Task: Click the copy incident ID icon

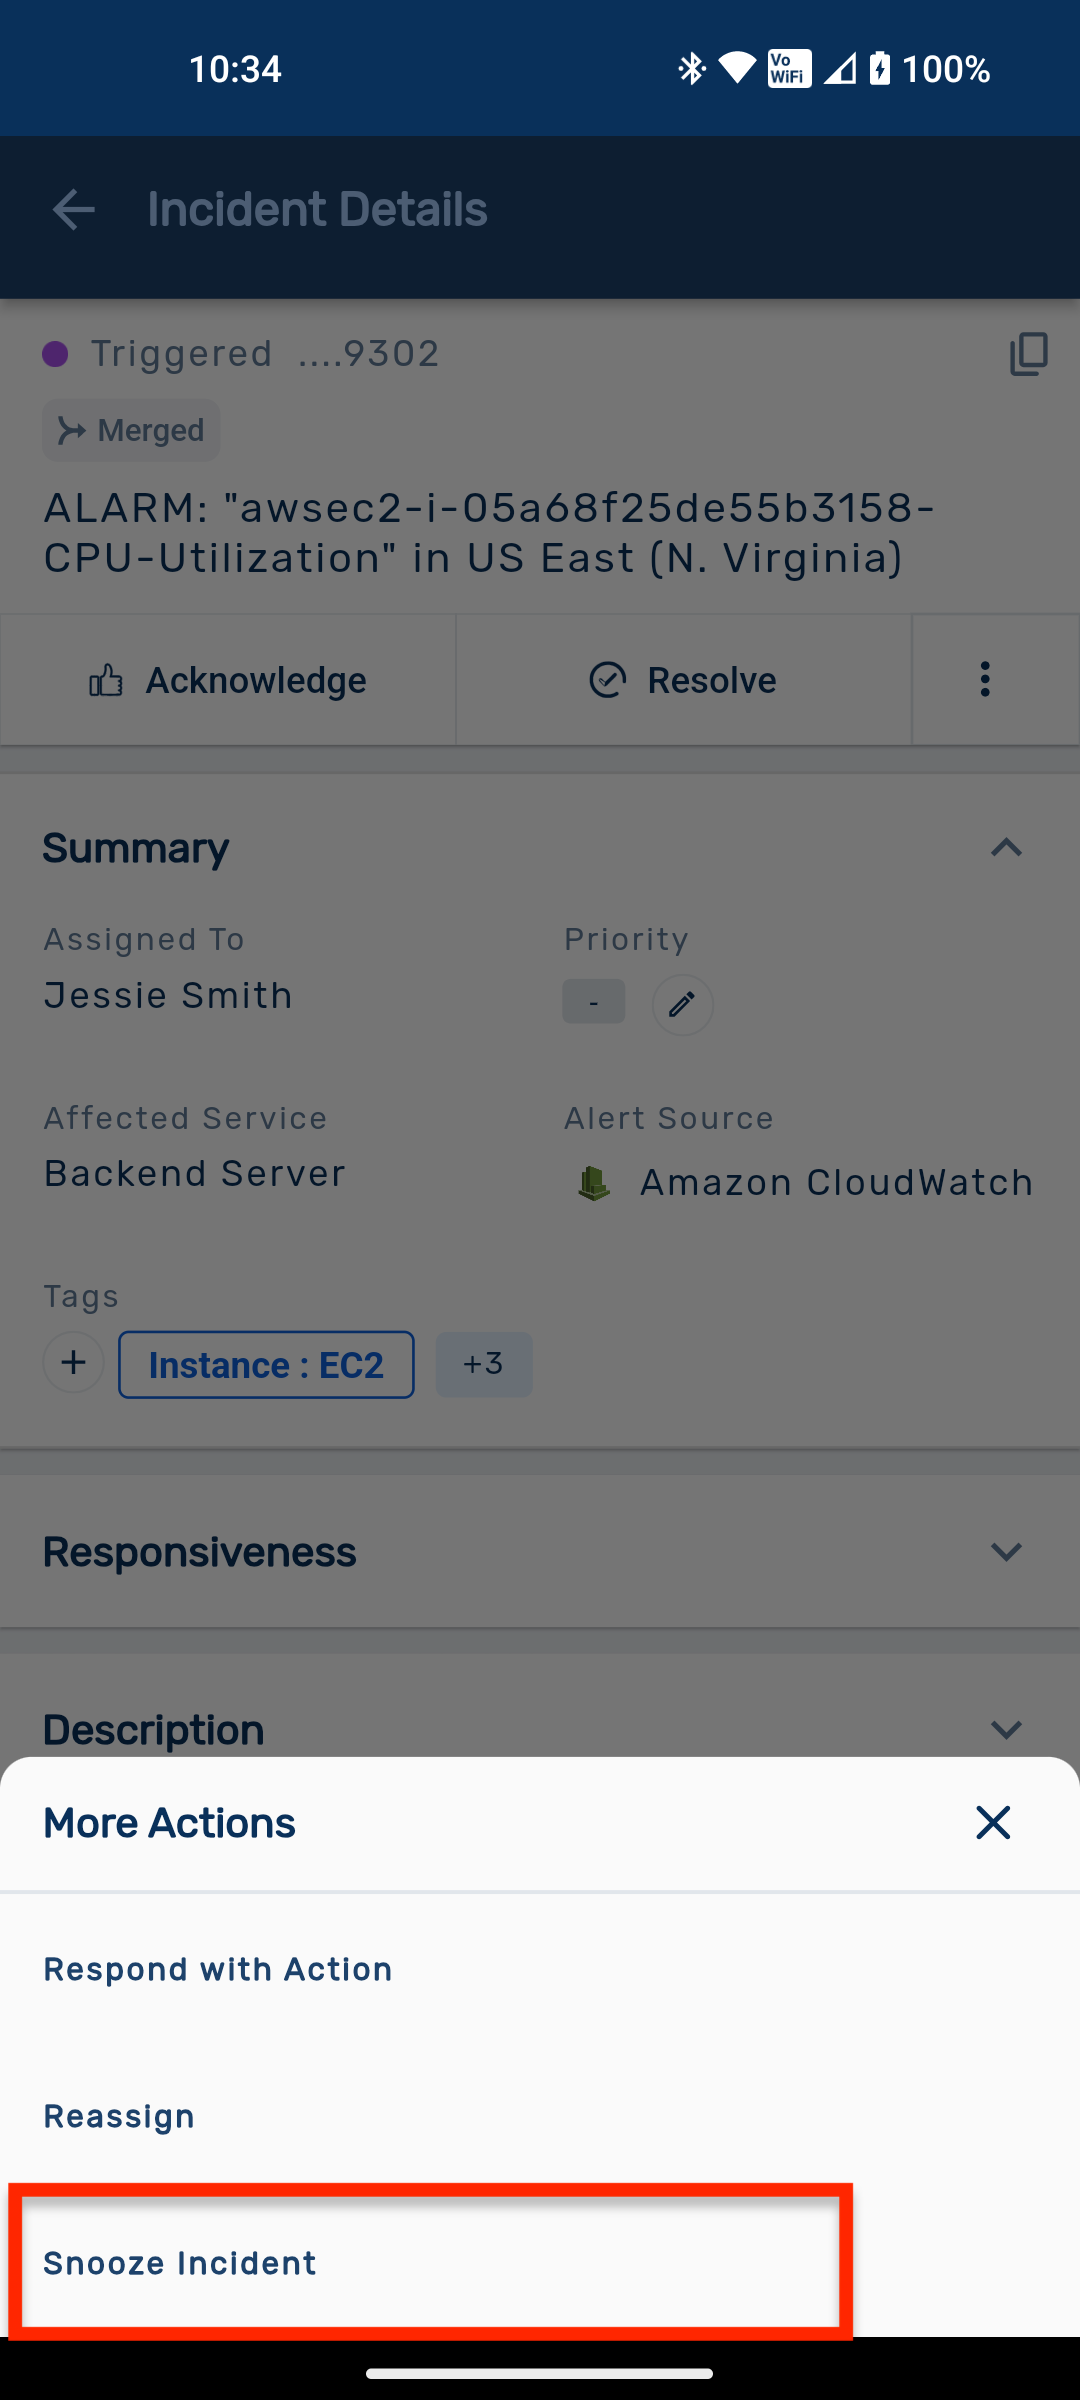Action: click(x=1028, y=354)
